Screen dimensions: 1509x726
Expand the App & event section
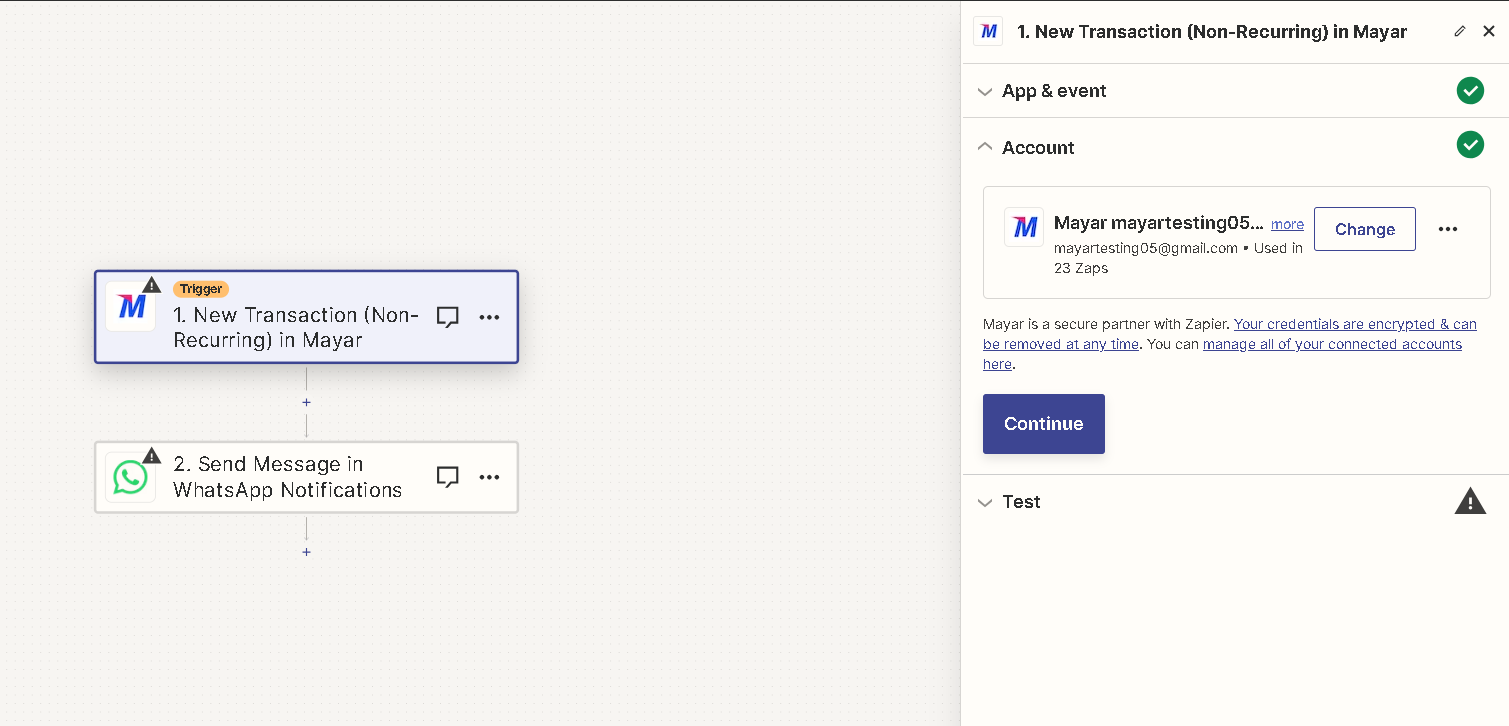(x=985, y=92)
